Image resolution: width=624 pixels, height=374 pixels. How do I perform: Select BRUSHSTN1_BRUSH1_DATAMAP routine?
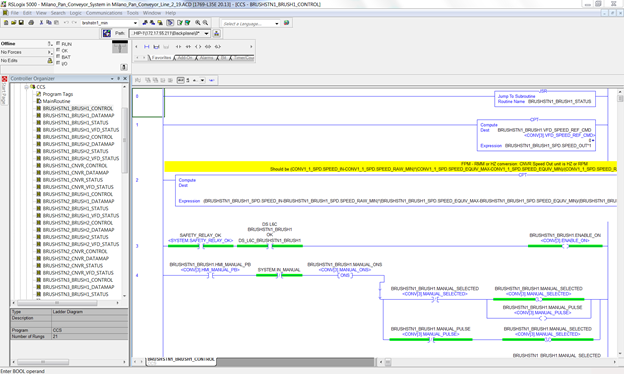(78, 116)
